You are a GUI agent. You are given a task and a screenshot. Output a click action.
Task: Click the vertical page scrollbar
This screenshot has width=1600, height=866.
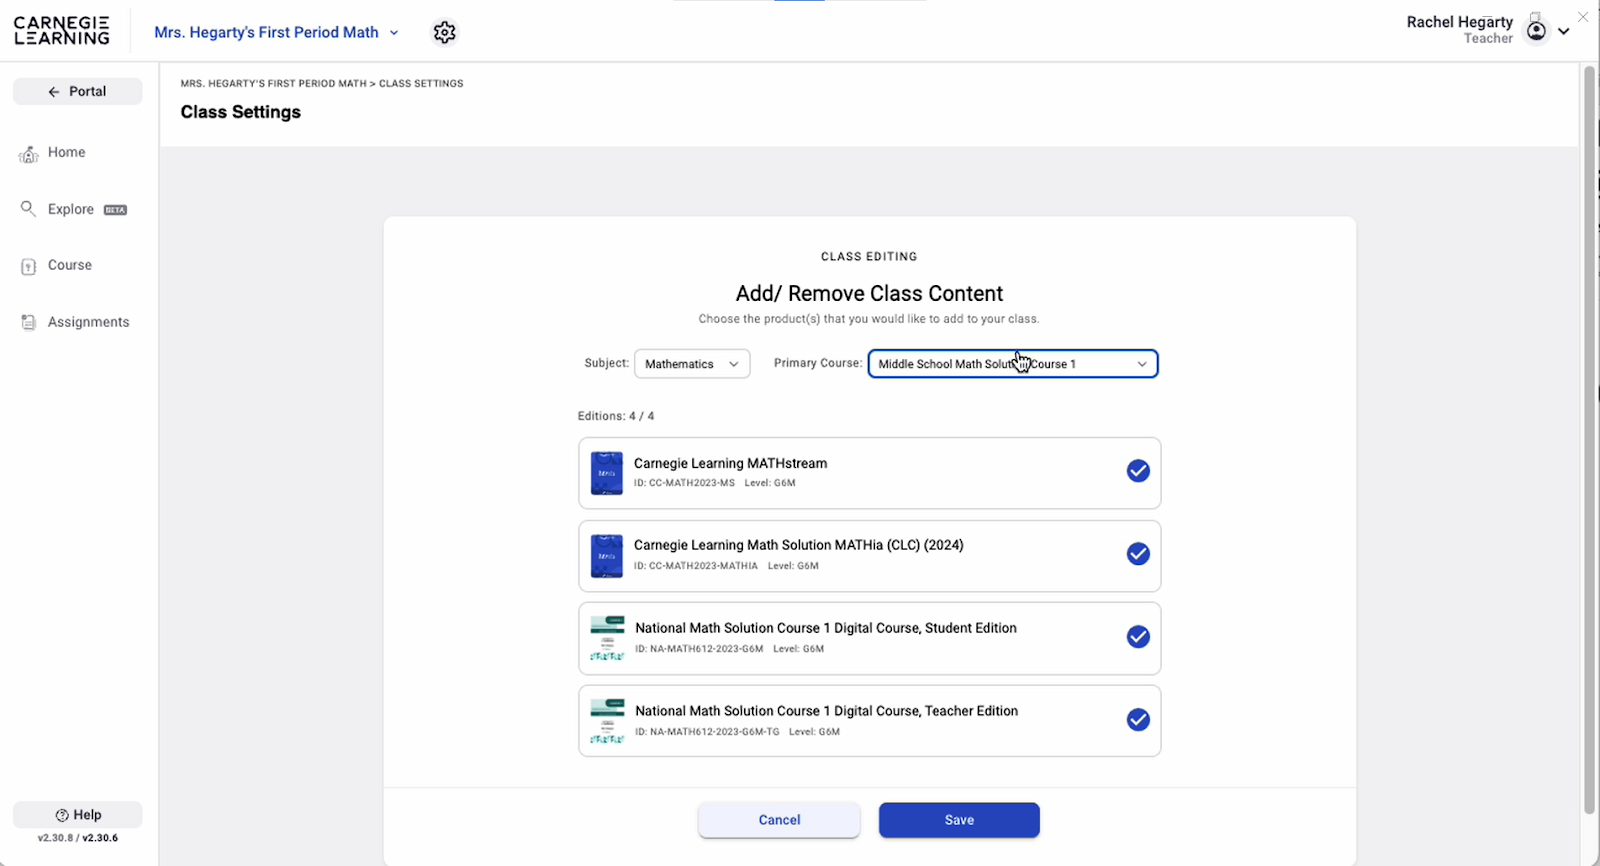tap(1589, 440)
